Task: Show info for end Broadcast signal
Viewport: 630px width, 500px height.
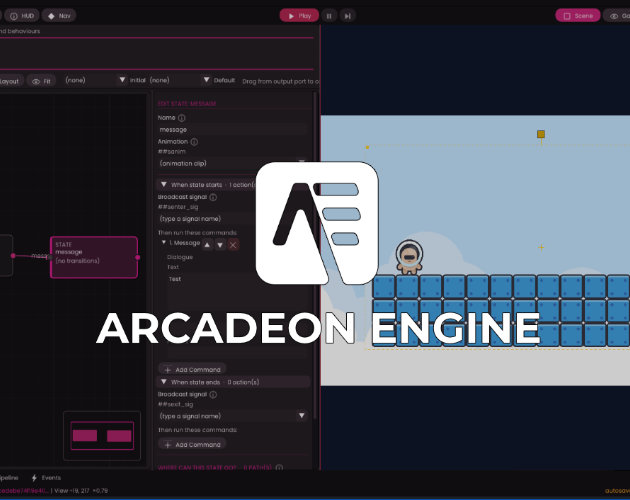Action: tap(213, 394)
